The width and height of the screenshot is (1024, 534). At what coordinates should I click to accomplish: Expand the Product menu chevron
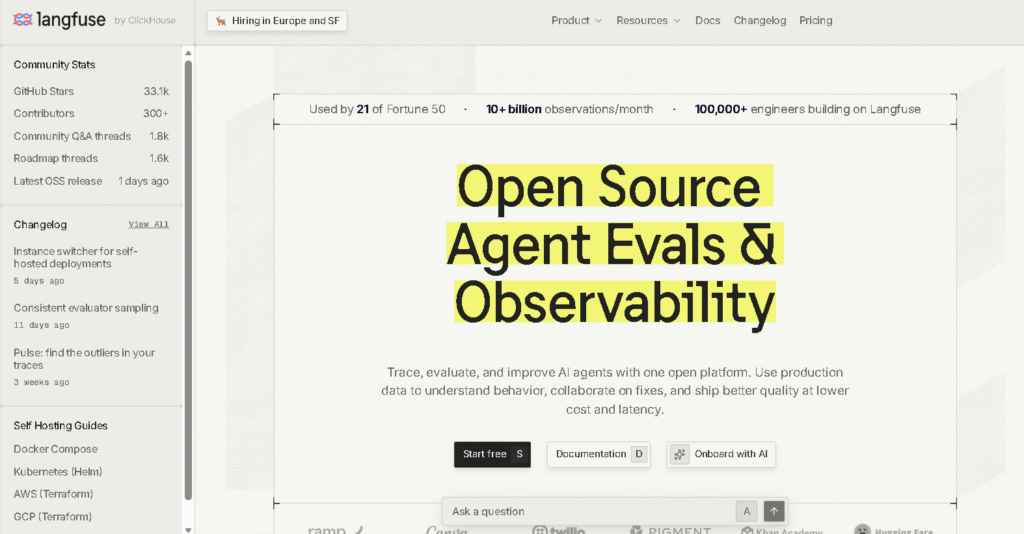coord(598,21)
